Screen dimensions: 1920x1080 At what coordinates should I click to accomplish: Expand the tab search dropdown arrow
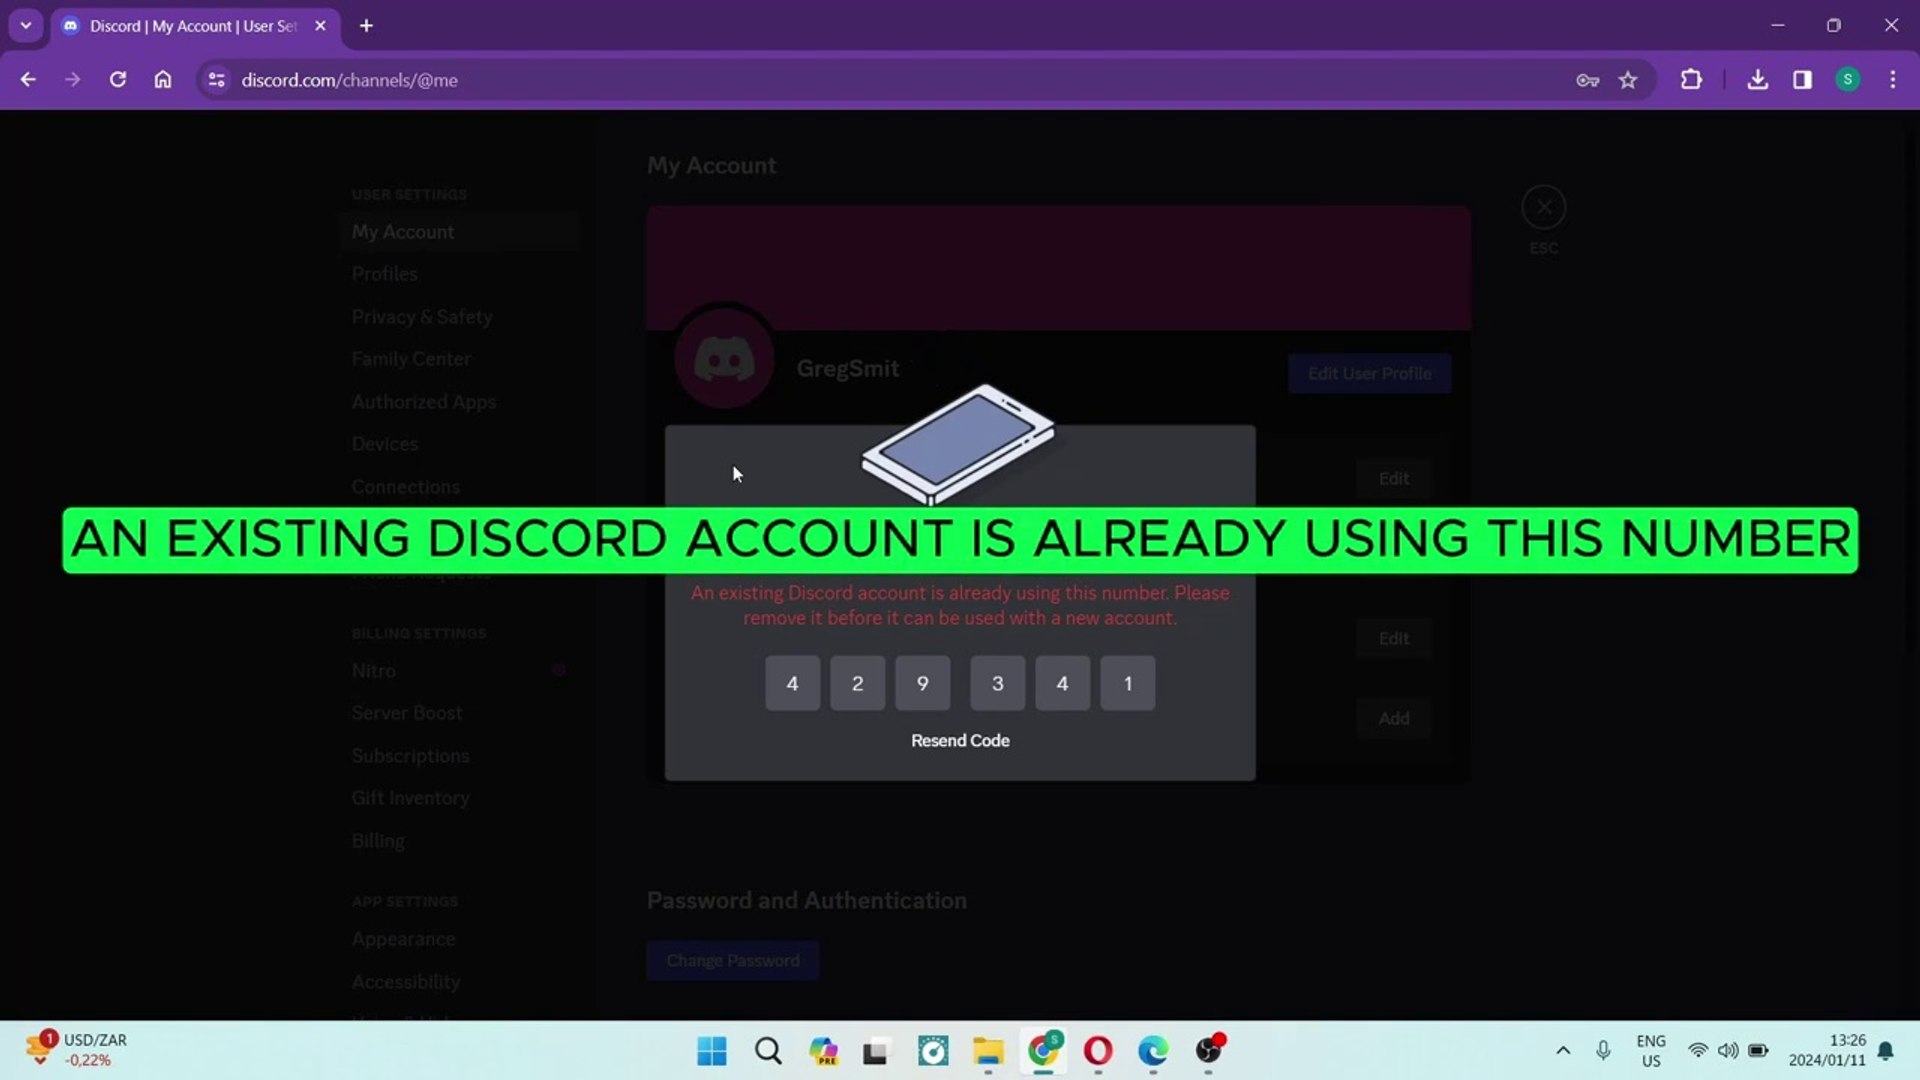click(25, 26)
